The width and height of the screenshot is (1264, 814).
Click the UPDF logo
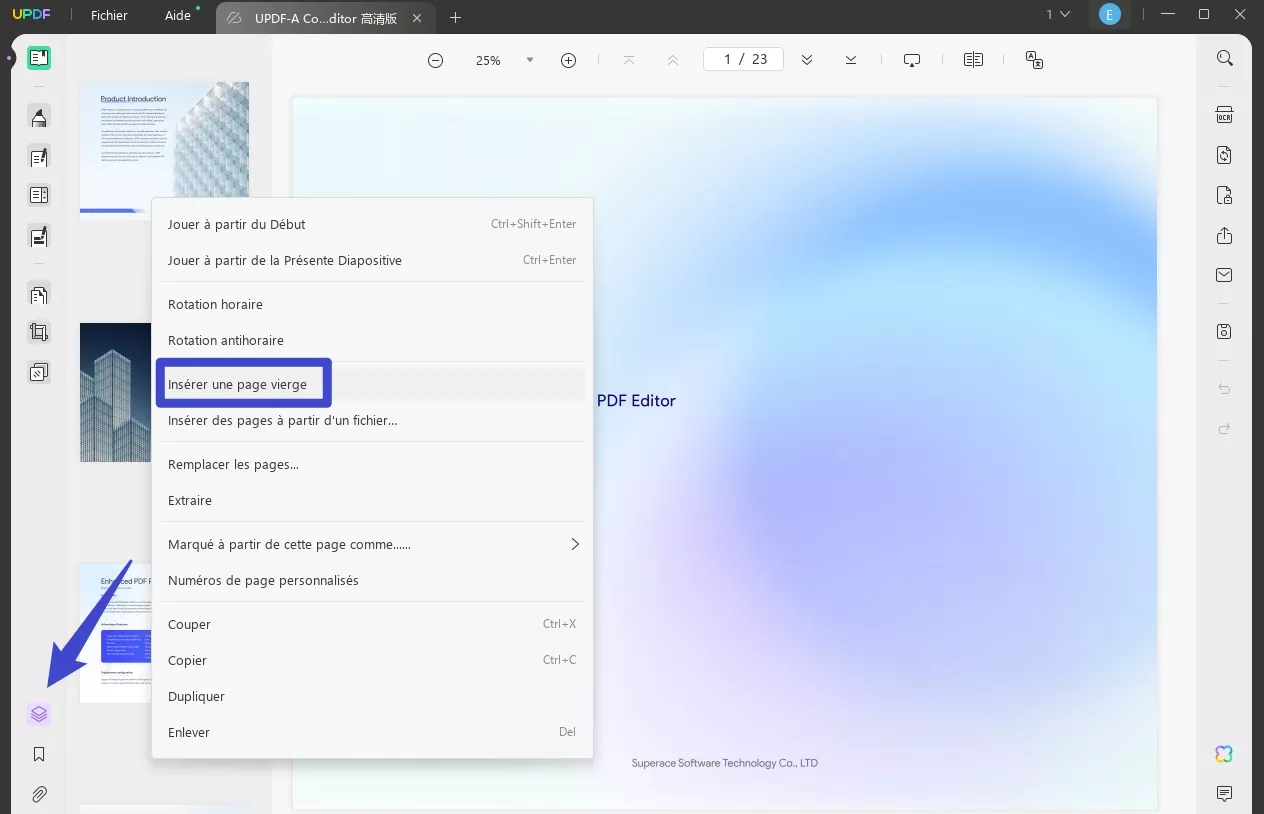(x=31, y=15)
